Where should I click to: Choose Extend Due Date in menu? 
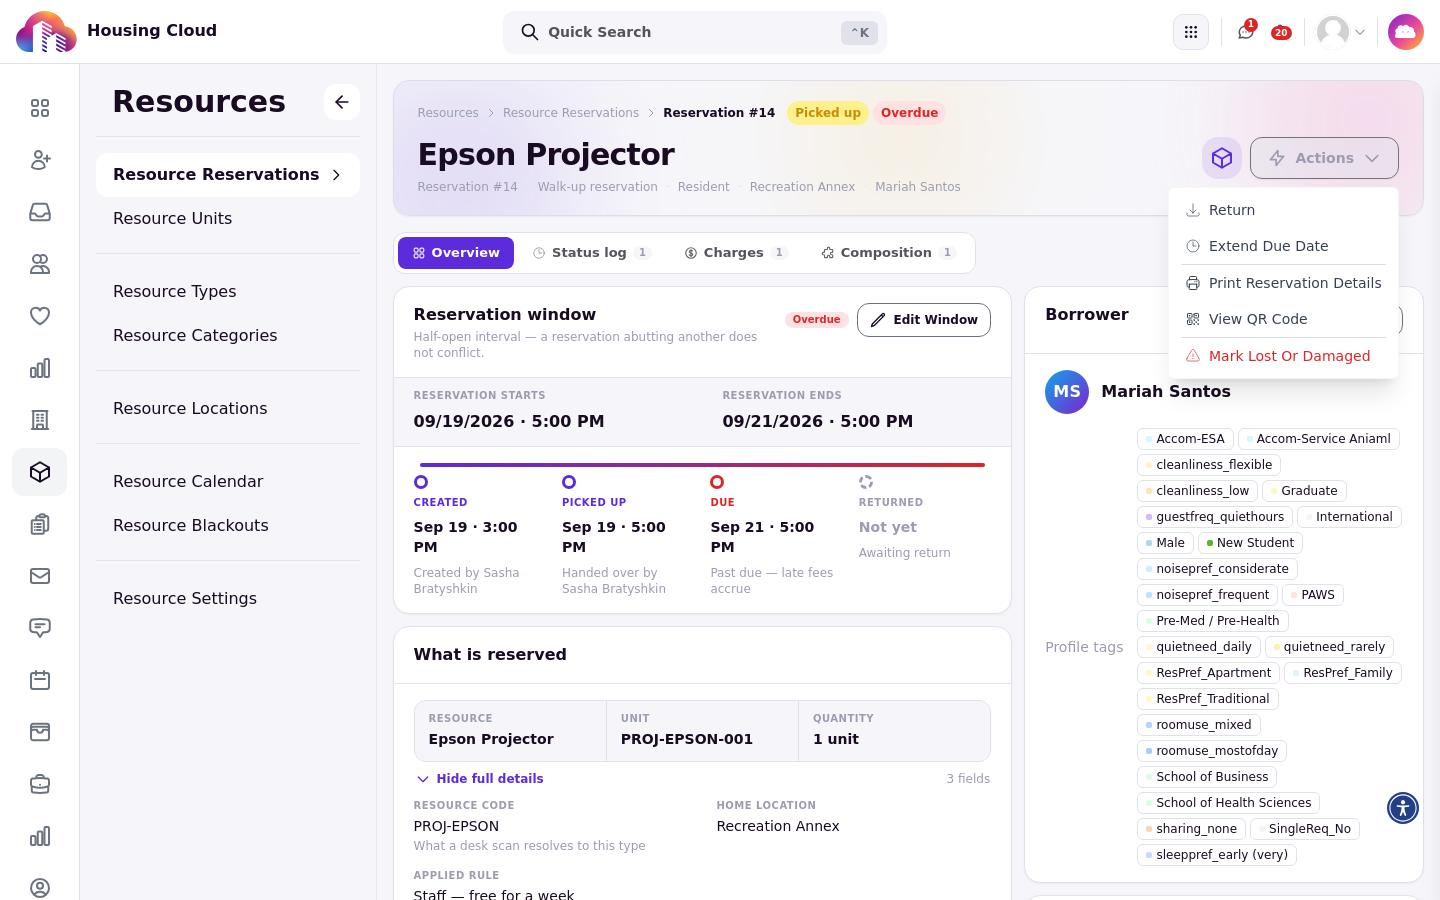pos(1284,246)
